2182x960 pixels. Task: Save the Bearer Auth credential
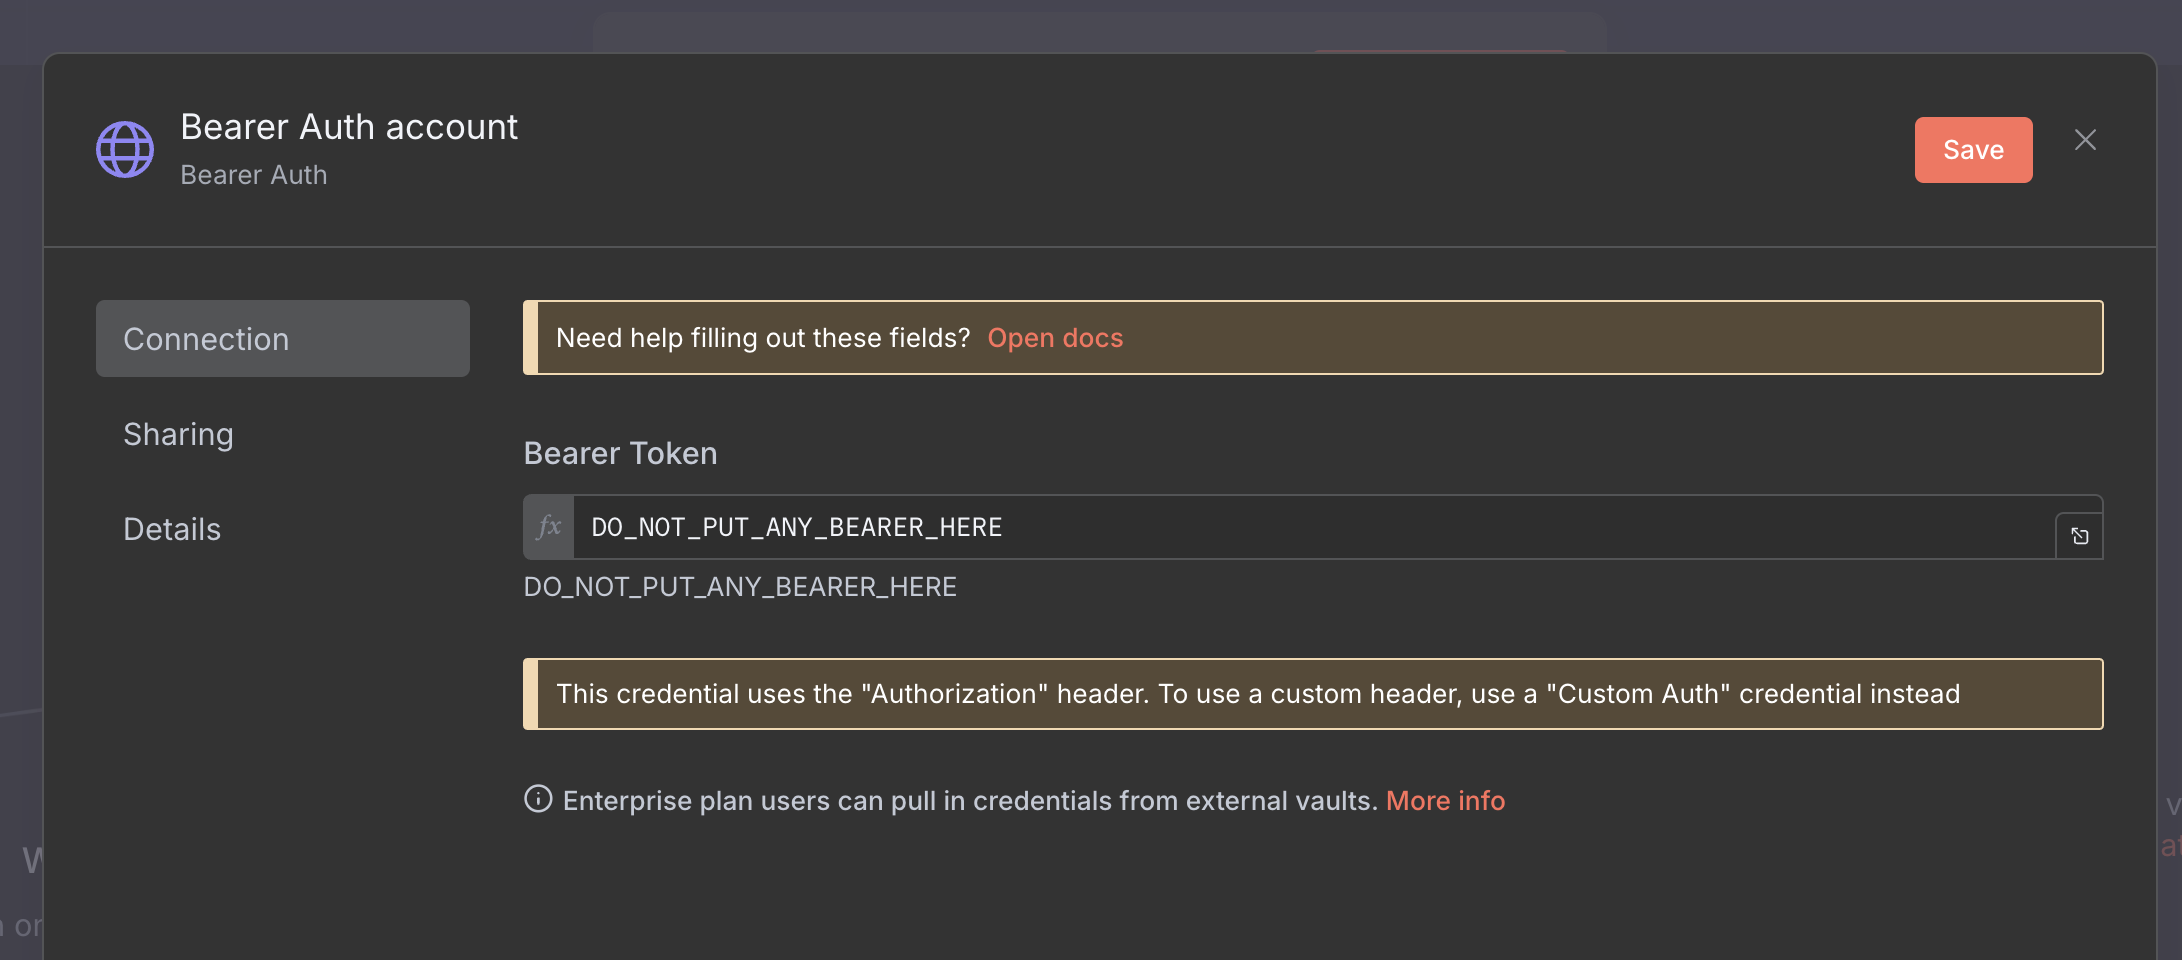1973,150
